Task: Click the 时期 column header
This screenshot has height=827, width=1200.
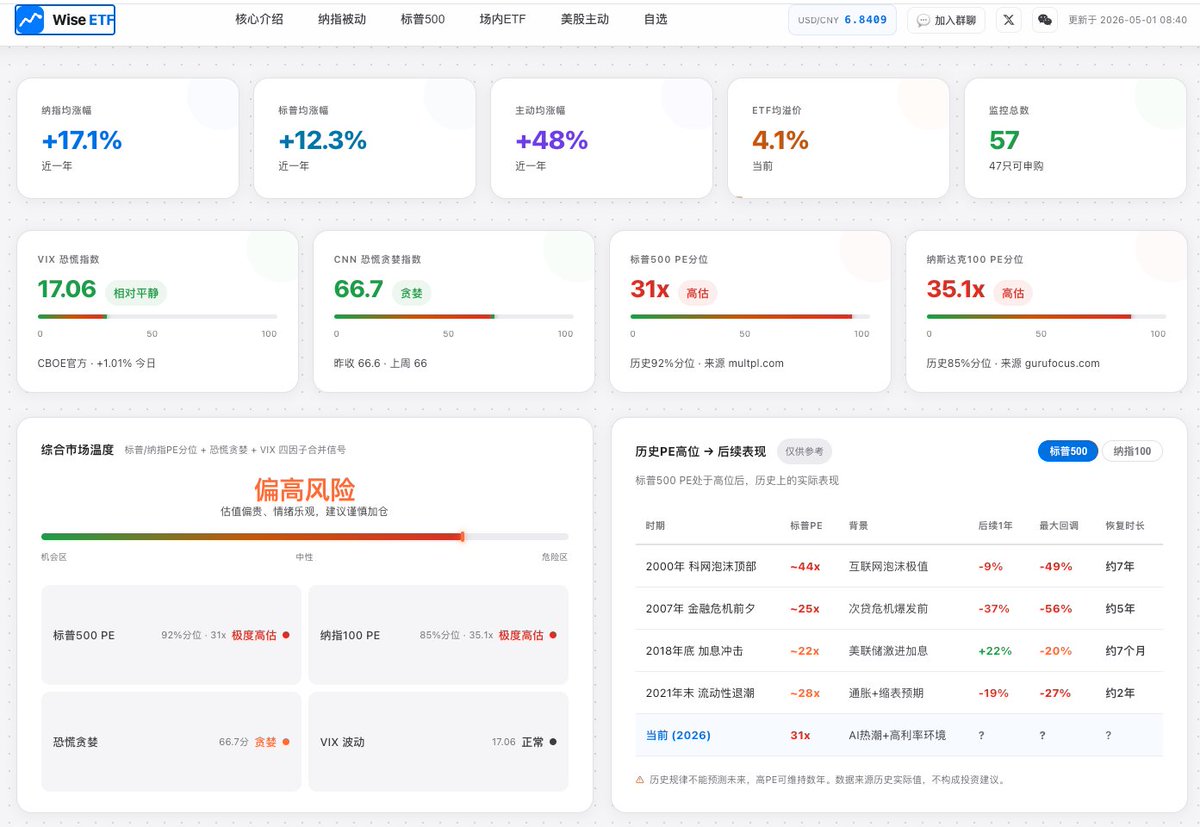Action: (x=655, y=525)
